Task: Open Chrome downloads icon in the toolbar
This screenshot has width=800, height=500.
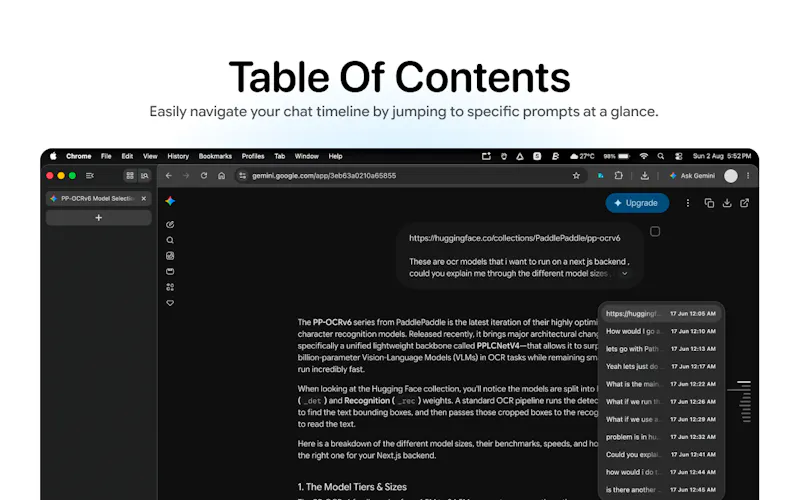Action: coord(645,176)
